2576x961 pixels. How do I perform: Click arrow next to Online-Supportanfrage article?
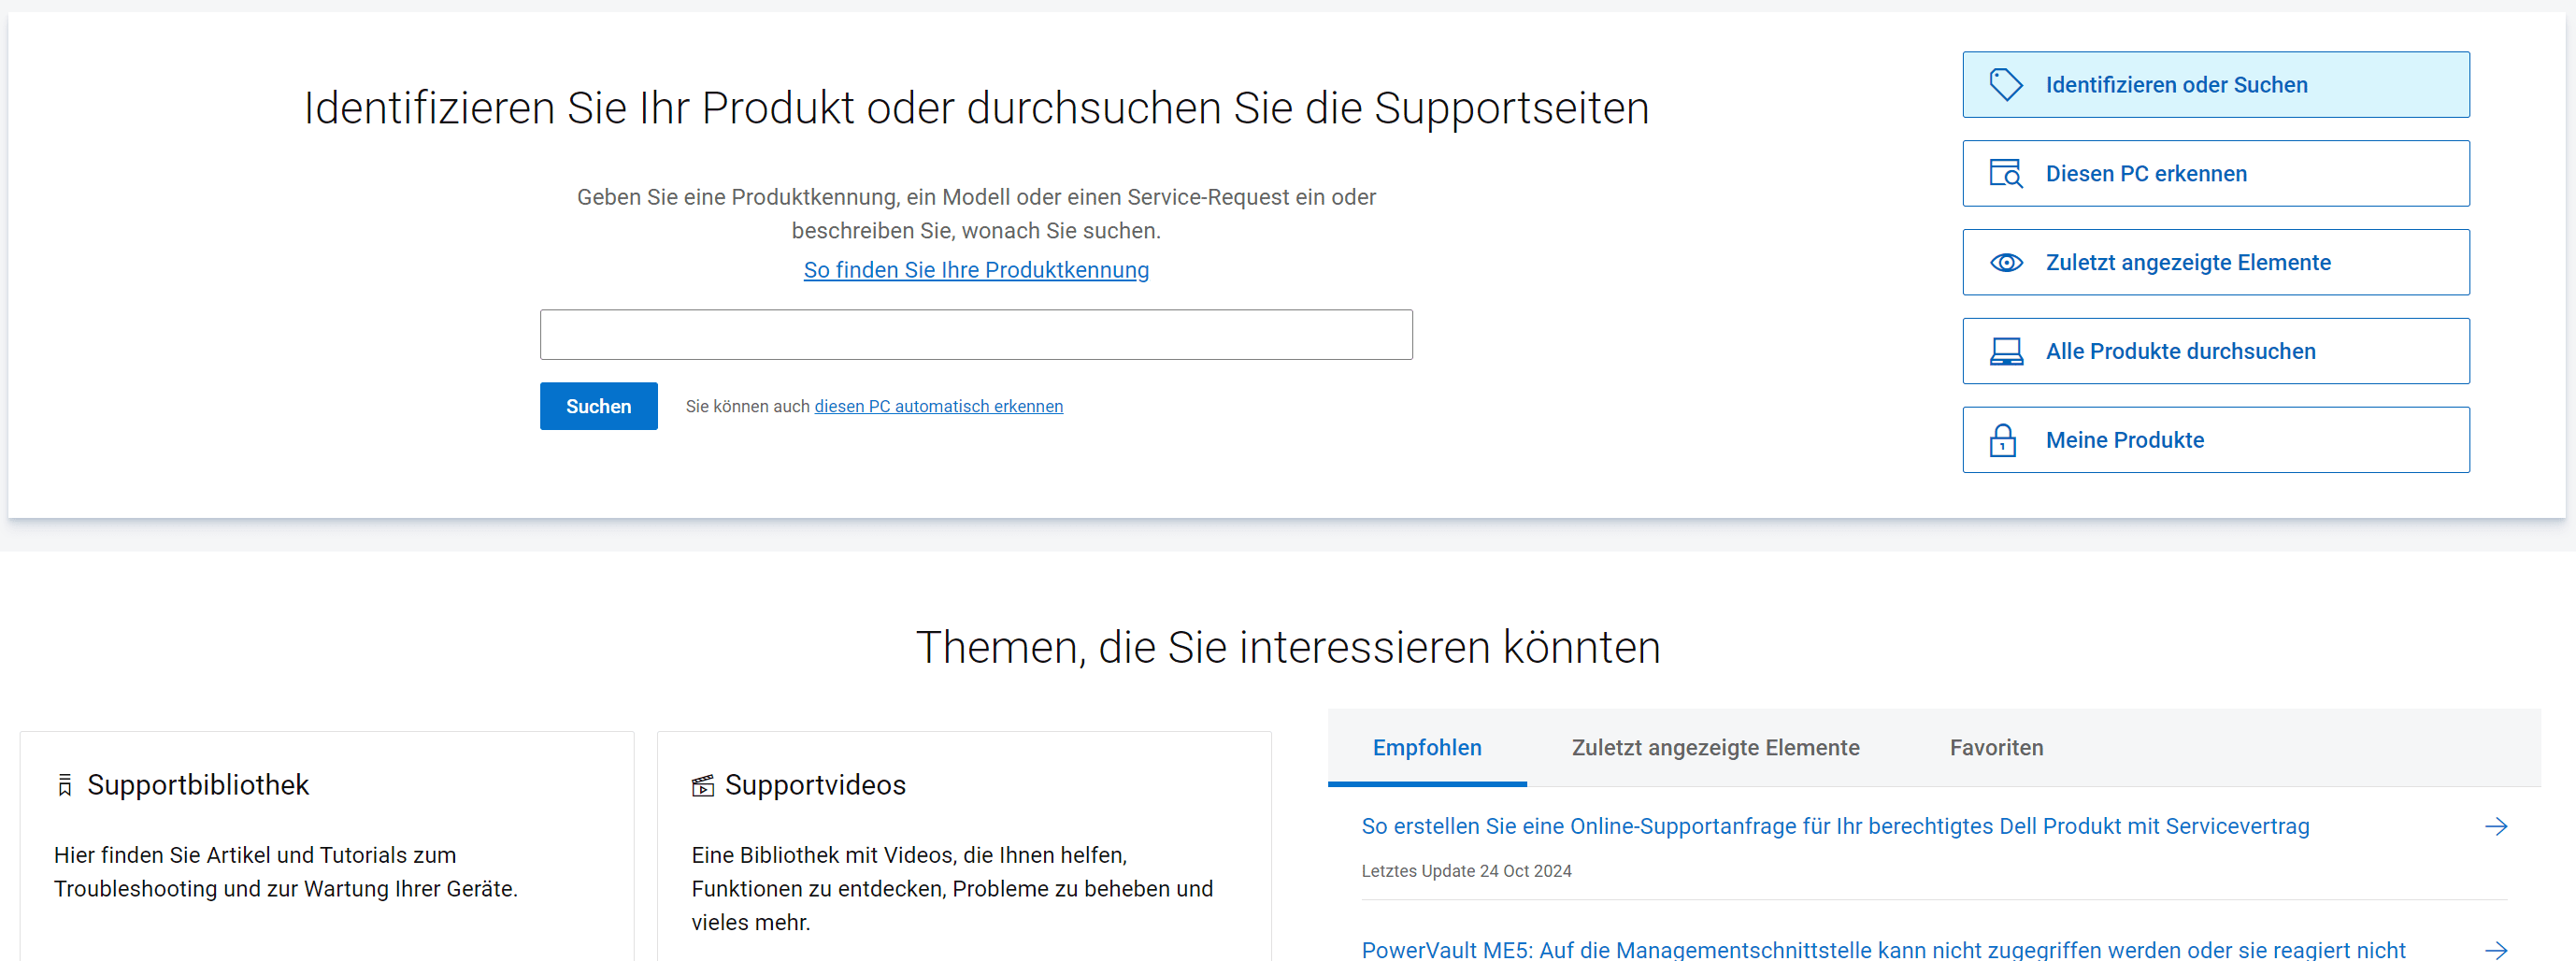(x=2495, y=827)
